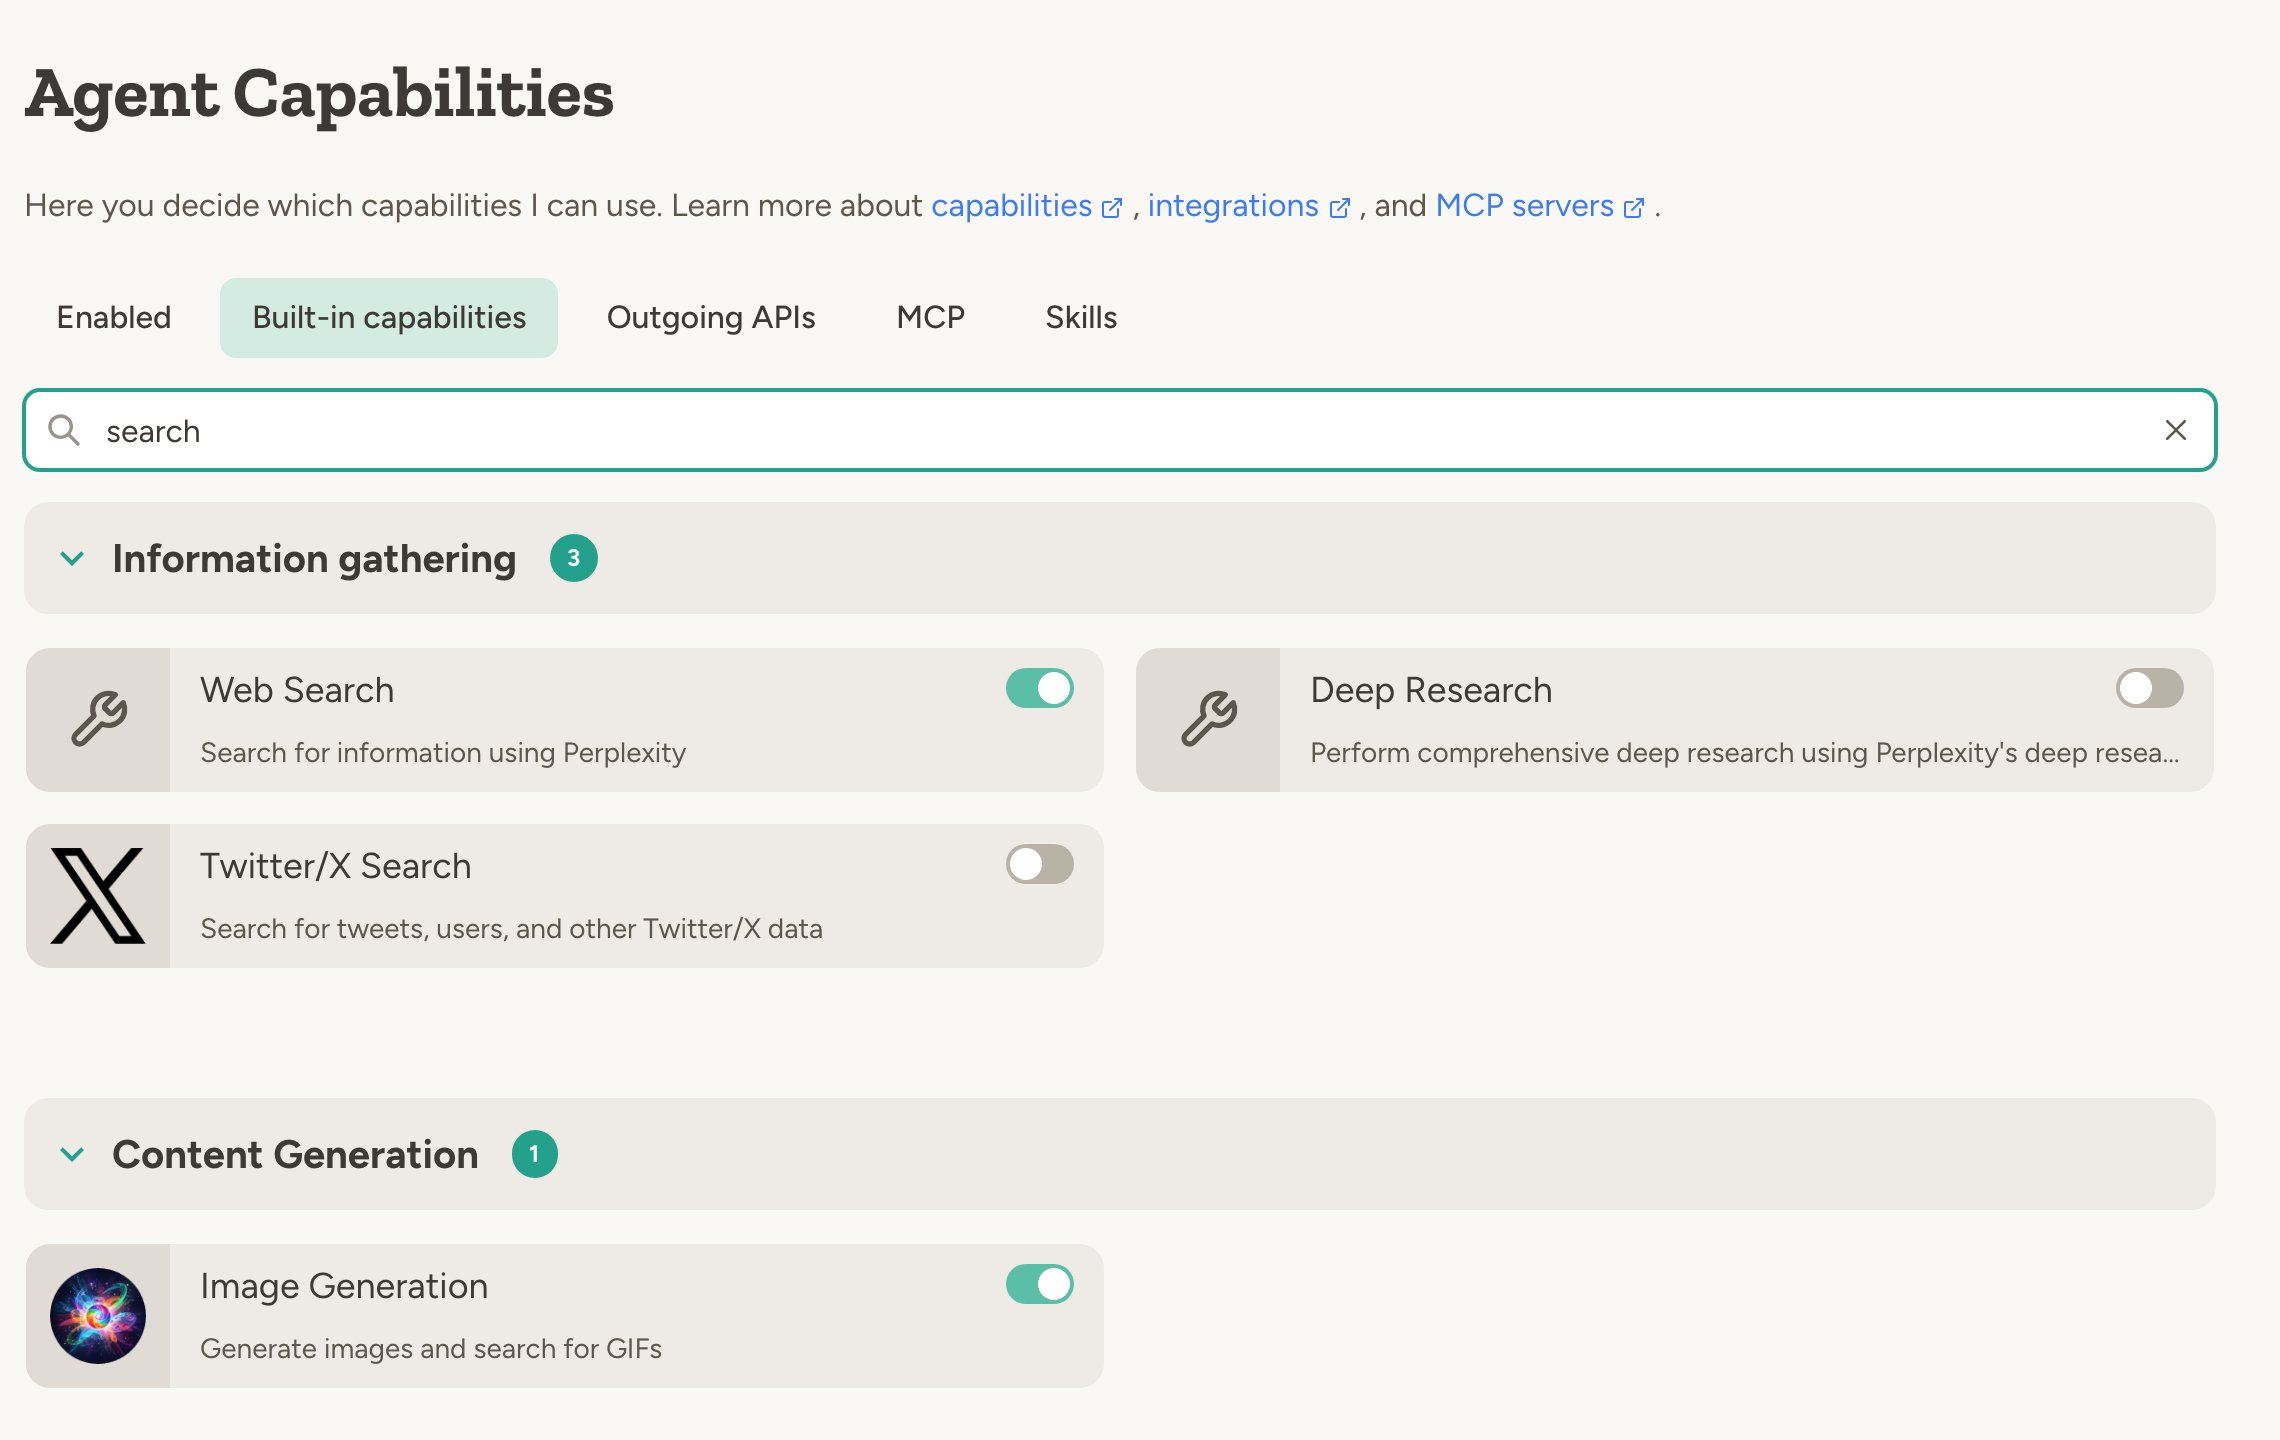This screenshot has height=1440, width=2280.
Task: Collapse the Information gathering chevron
Action: [72, 558]
